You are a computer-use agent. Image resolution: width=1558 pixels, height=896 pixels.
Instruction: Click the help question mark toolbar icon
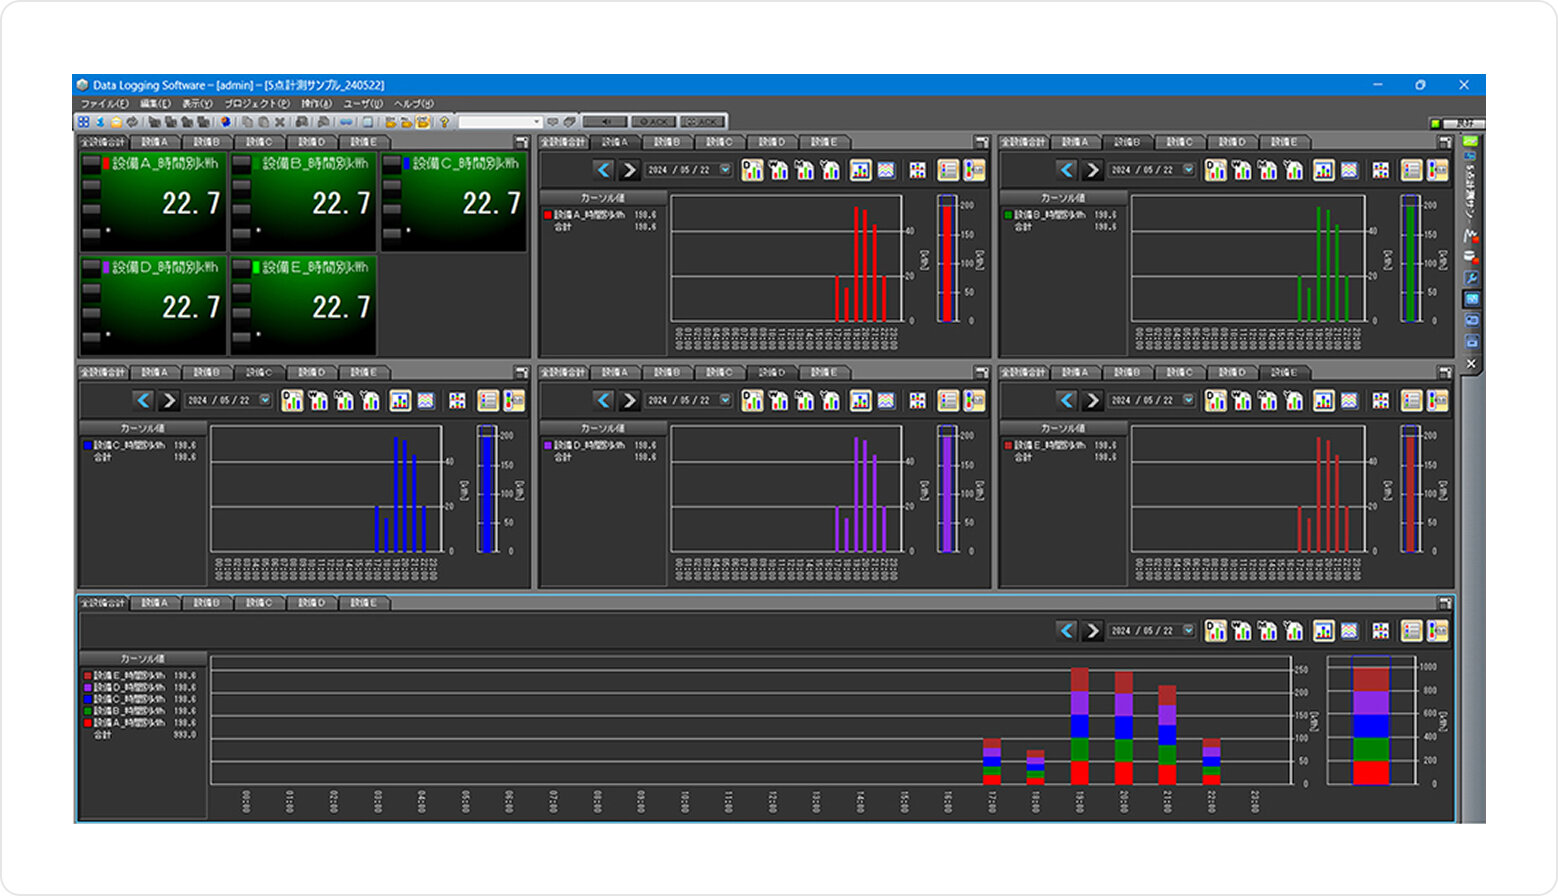444,122
